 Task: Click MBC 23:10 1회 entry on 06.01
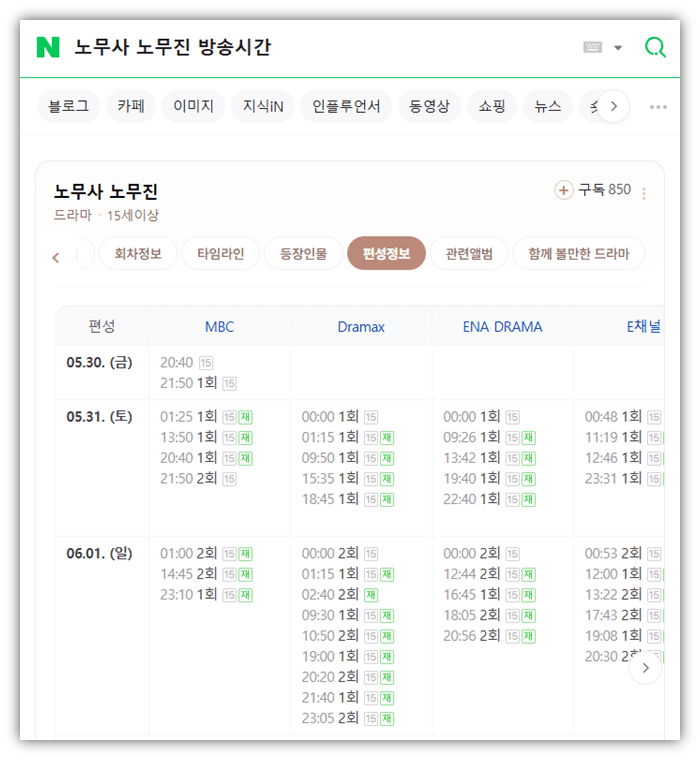206,595
